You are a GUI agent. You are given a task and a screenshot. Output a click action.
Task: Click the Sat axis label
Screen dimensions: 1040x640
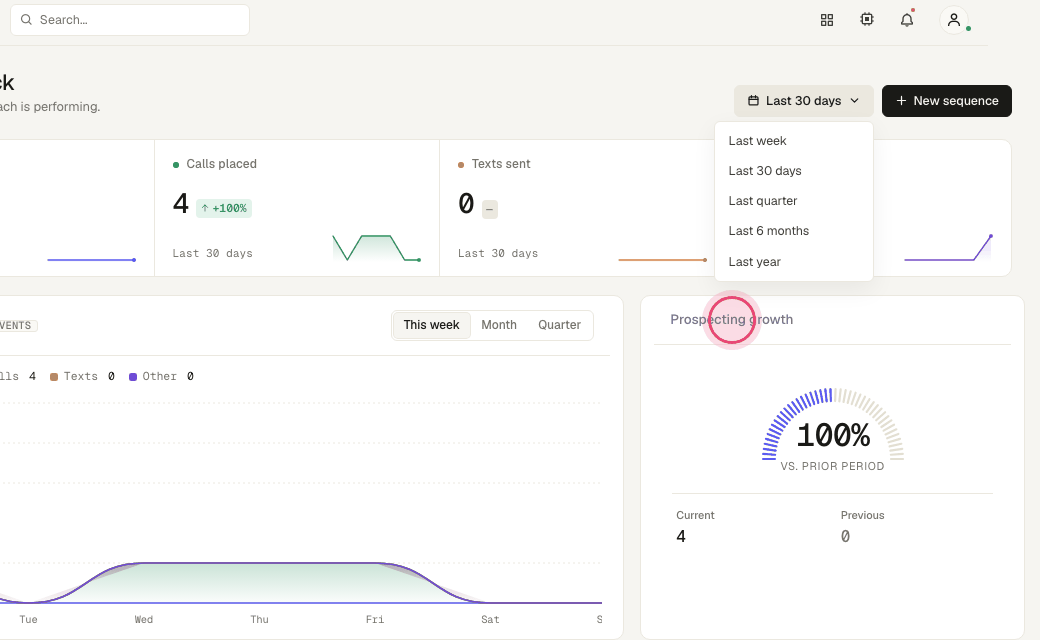click(490, 619)
